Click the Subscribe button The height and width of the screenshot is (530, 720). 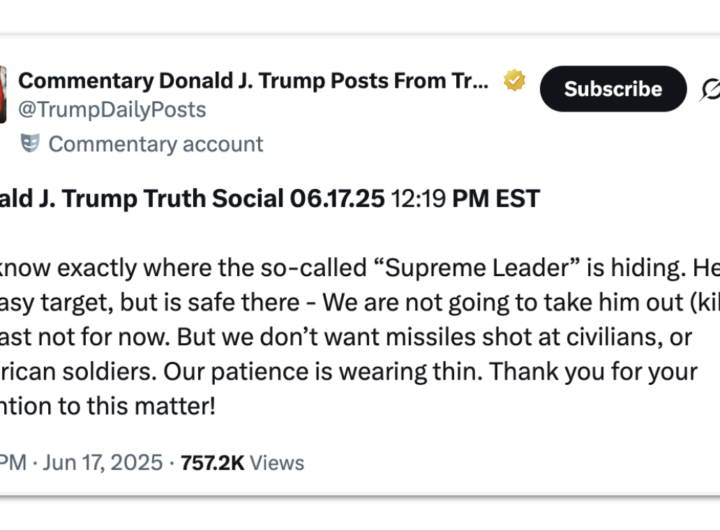point(613,89)
